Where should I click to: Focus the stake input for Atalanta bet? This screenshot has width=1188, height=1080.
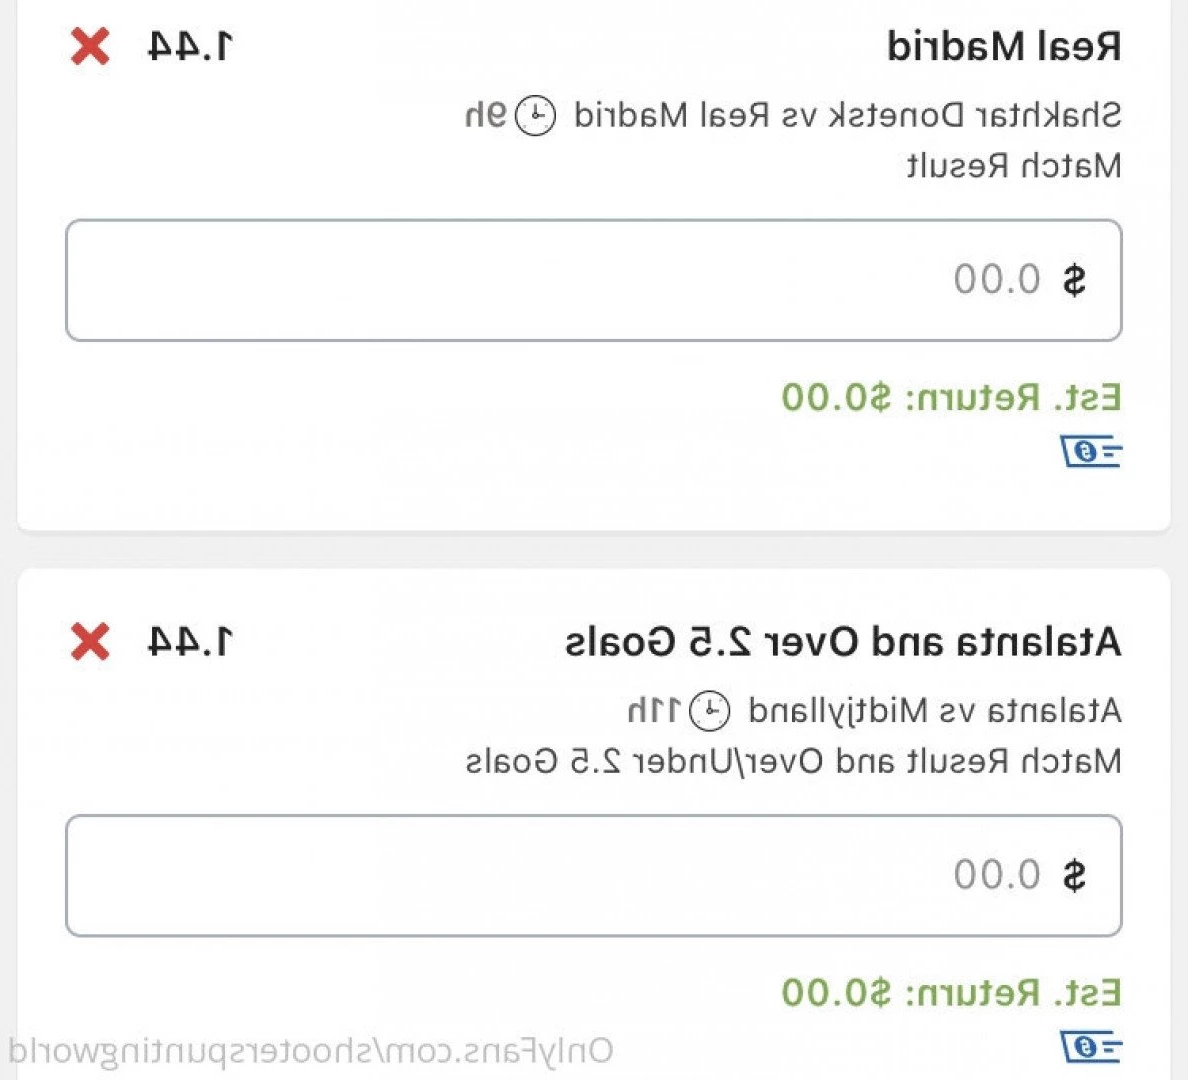point(594,875)
